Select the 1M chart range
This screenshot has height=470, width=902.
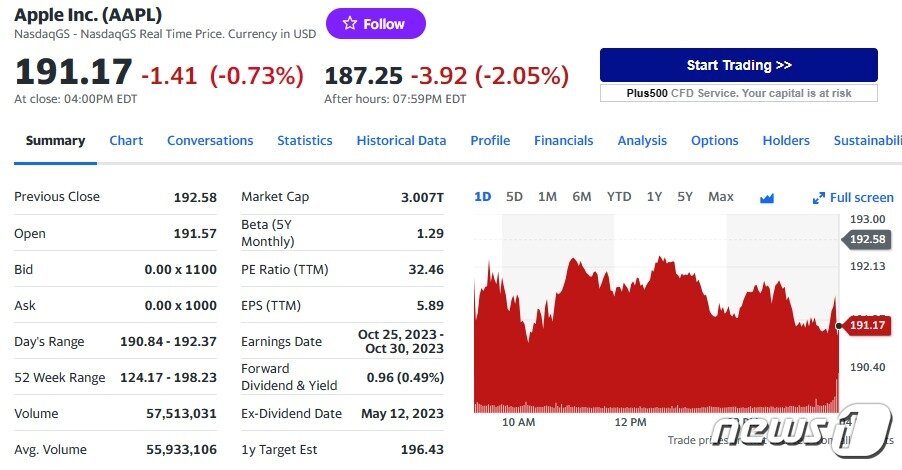click(547, 197)
